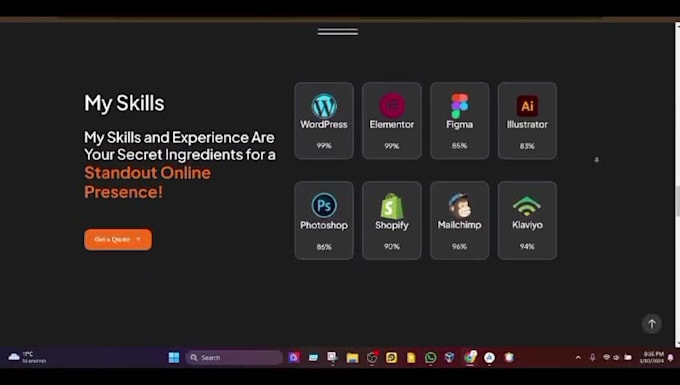
Task: Open the taskbar clock and date
Action: point(652,357)
